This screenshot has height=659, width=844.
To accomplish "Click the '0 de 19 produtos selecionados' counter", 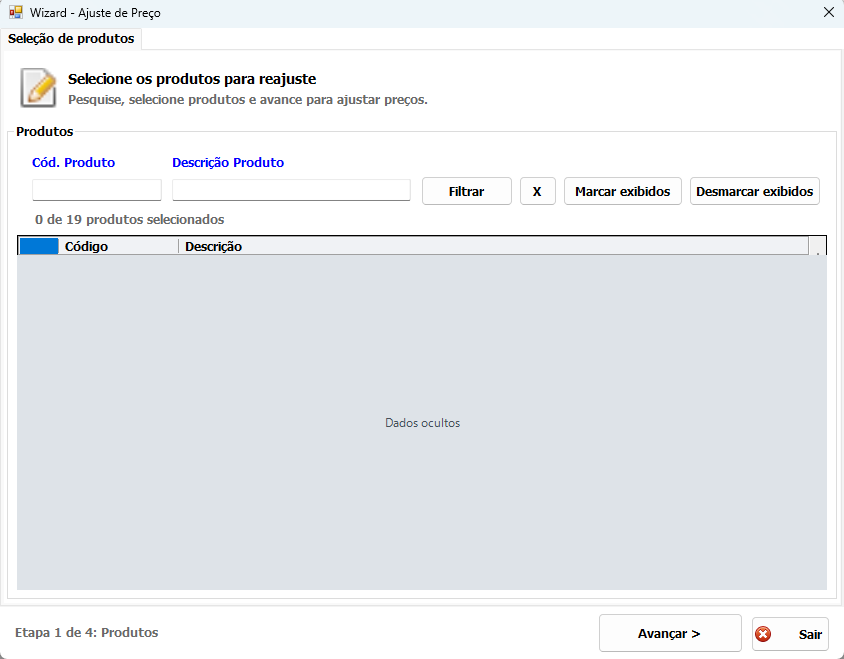I will 130,220.
